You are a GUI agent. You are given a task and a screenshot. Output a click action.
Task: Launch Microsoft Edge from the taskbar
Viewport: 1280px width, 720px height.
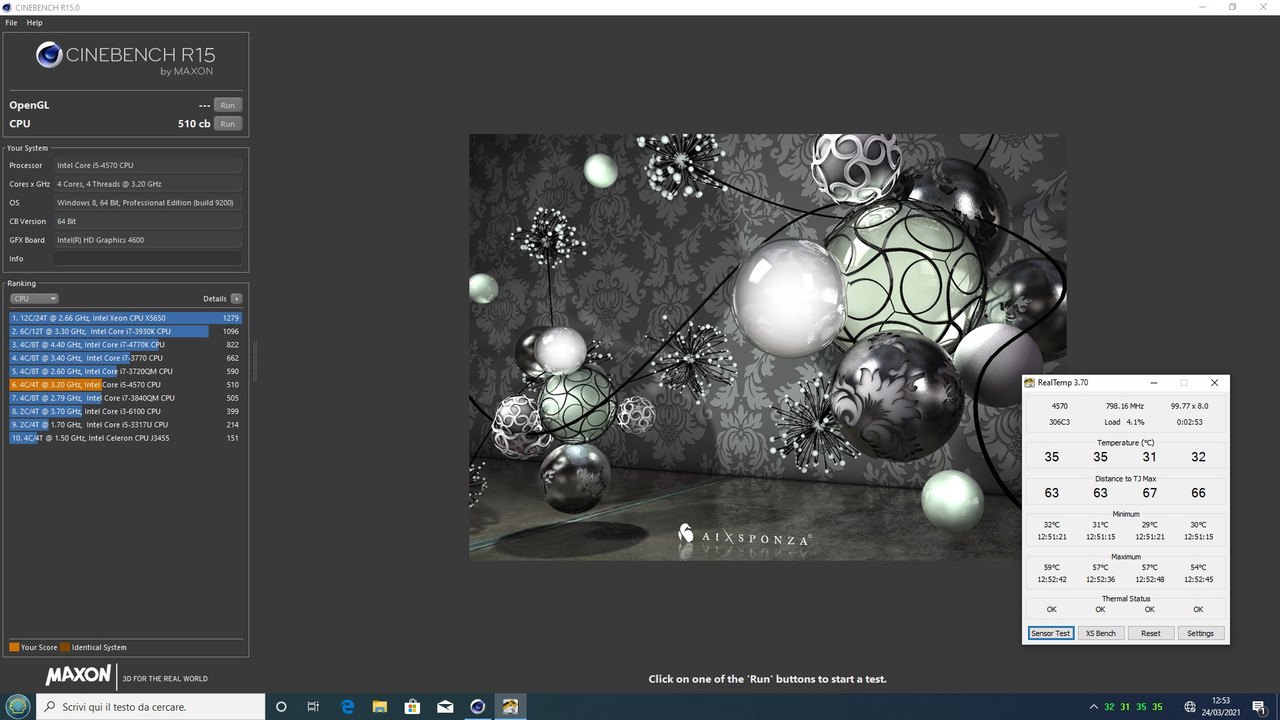point(347,707)
